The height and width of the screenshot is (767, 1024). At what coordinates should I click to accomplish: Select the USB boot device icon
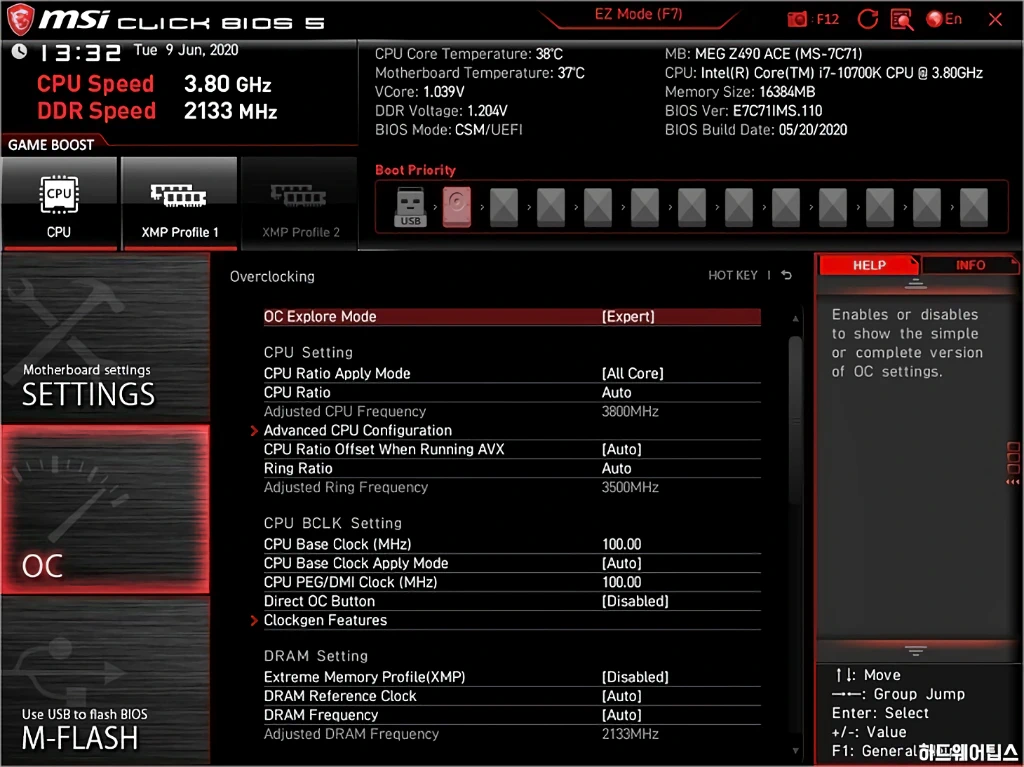coord(410,207)
